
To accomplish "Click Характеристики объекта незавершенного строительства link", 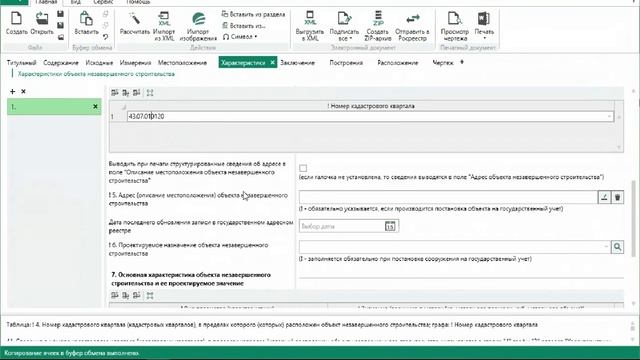I will click(96, 74).
